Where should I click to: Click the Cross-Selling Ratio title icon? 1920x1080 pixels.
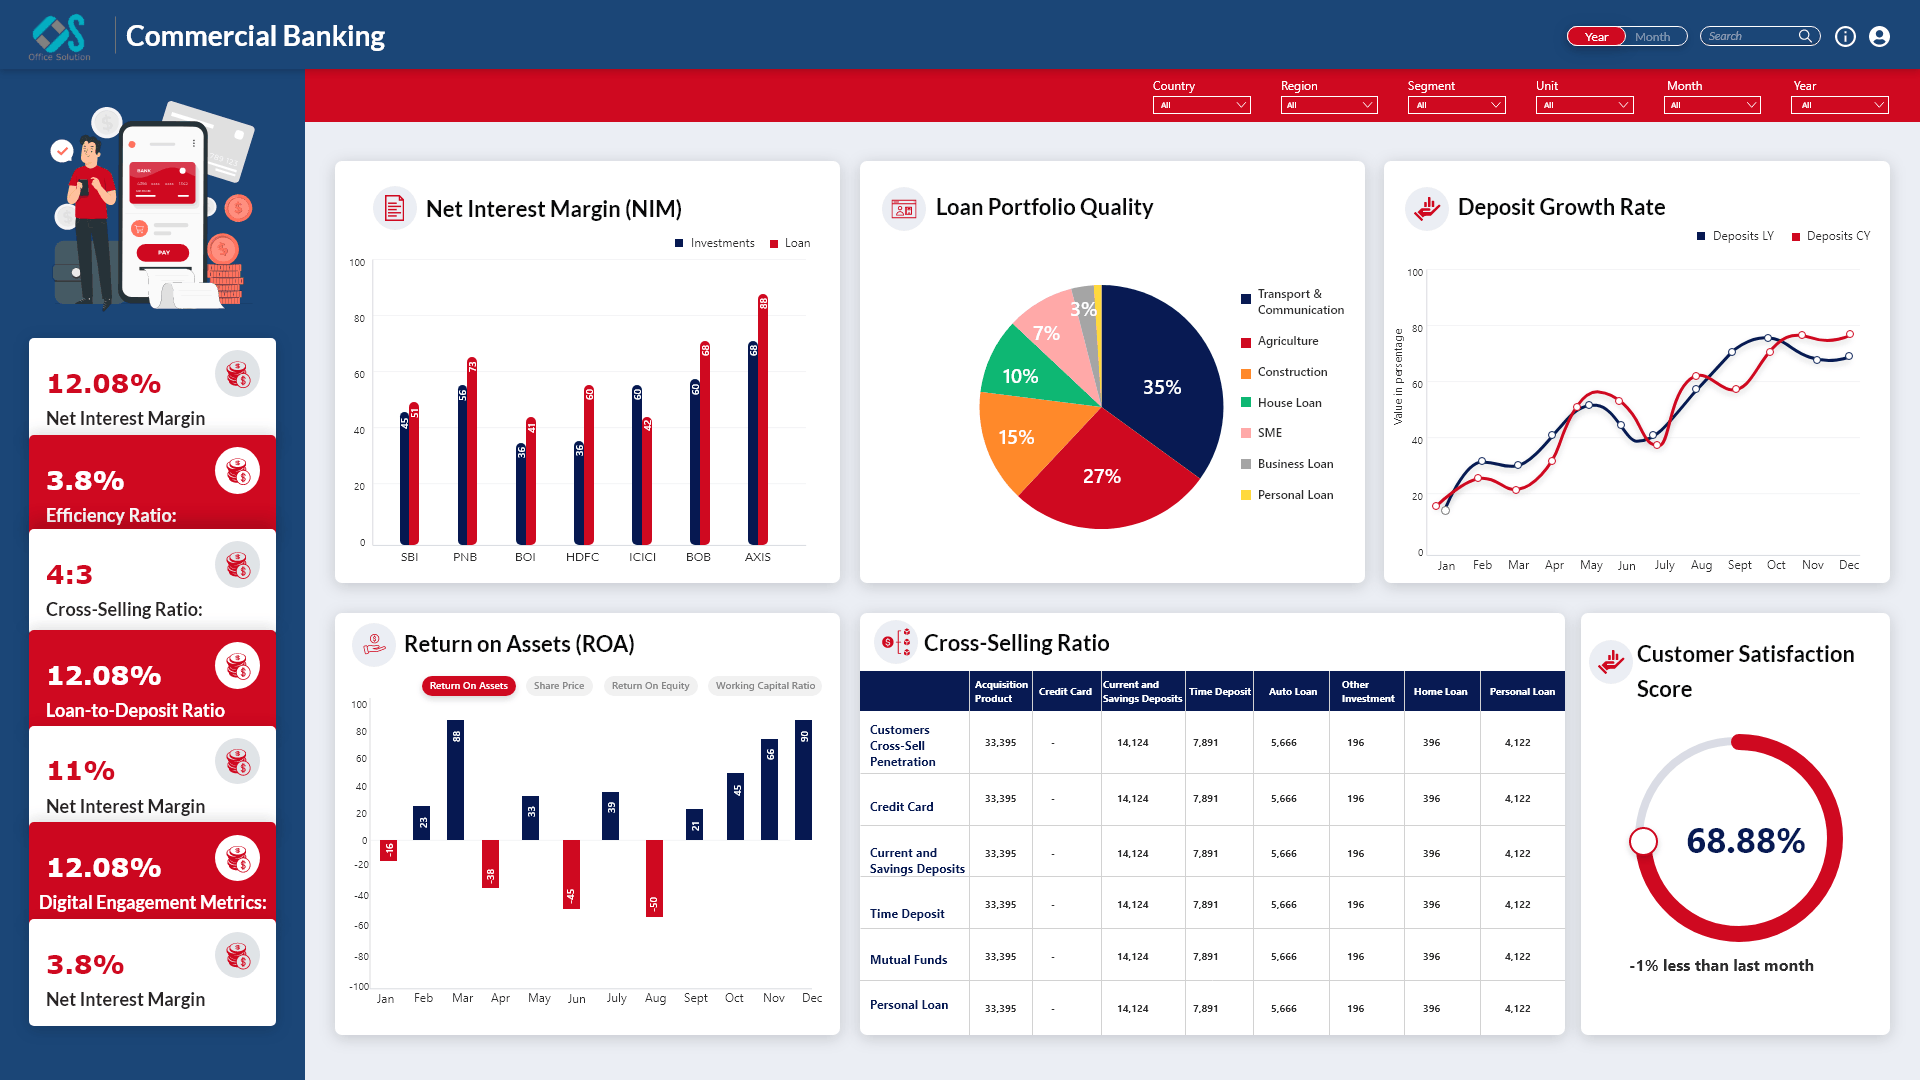(895, 643)
